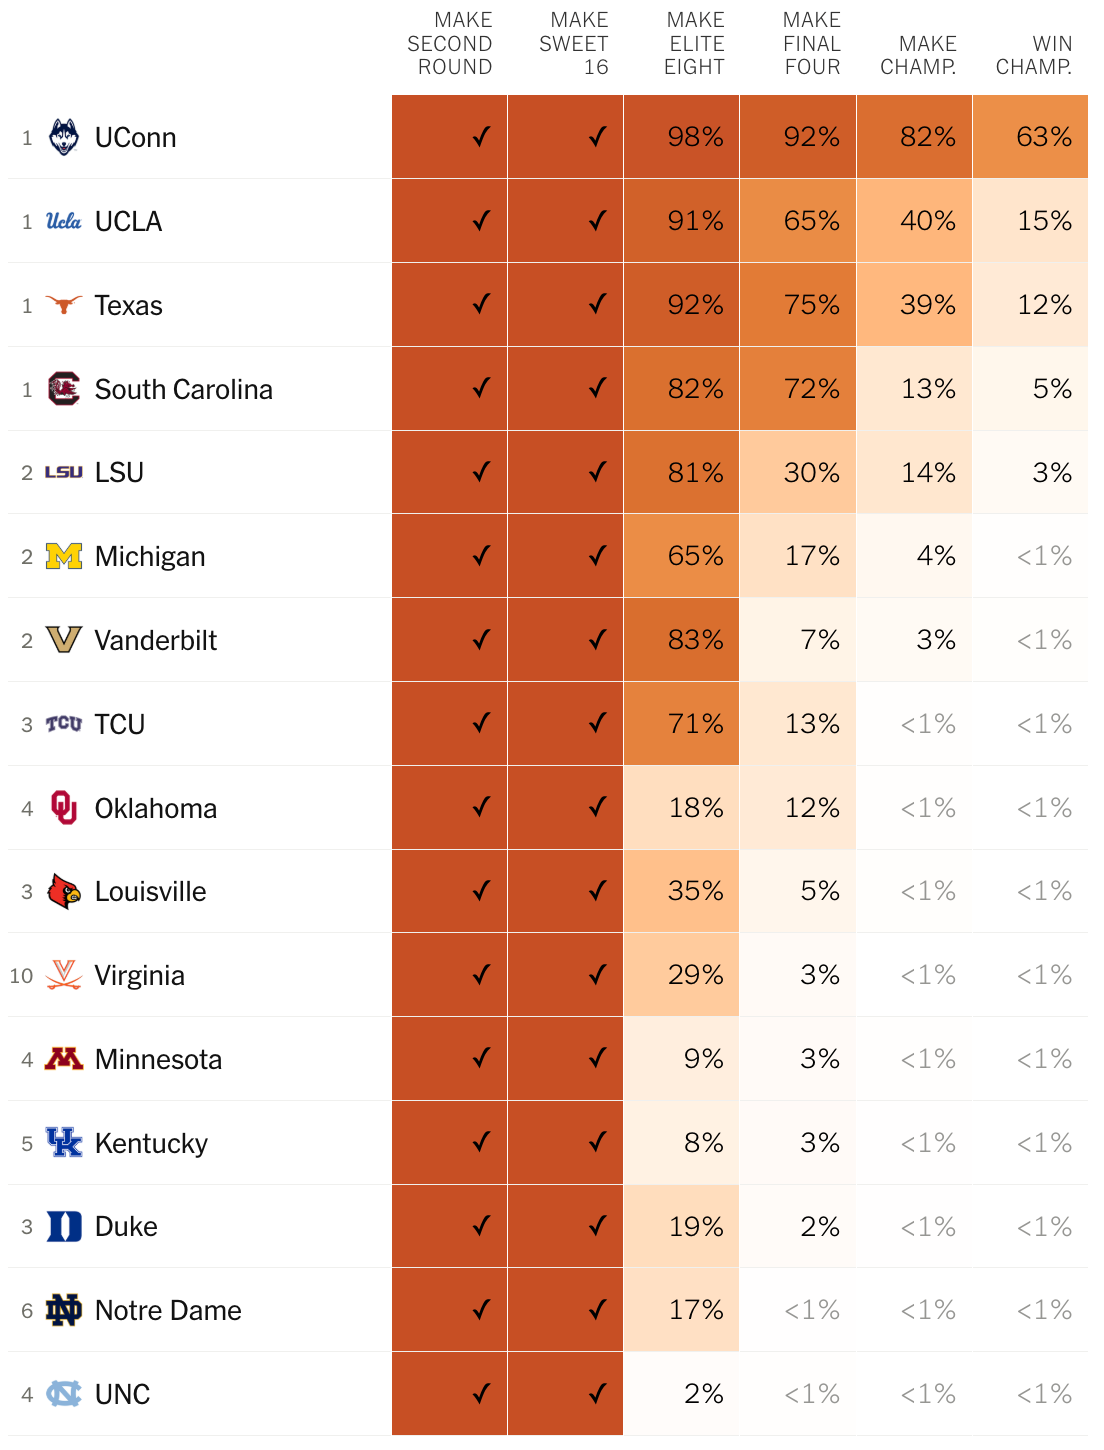Click UConn's 63% win championship cell

[x=1030, y=137]
